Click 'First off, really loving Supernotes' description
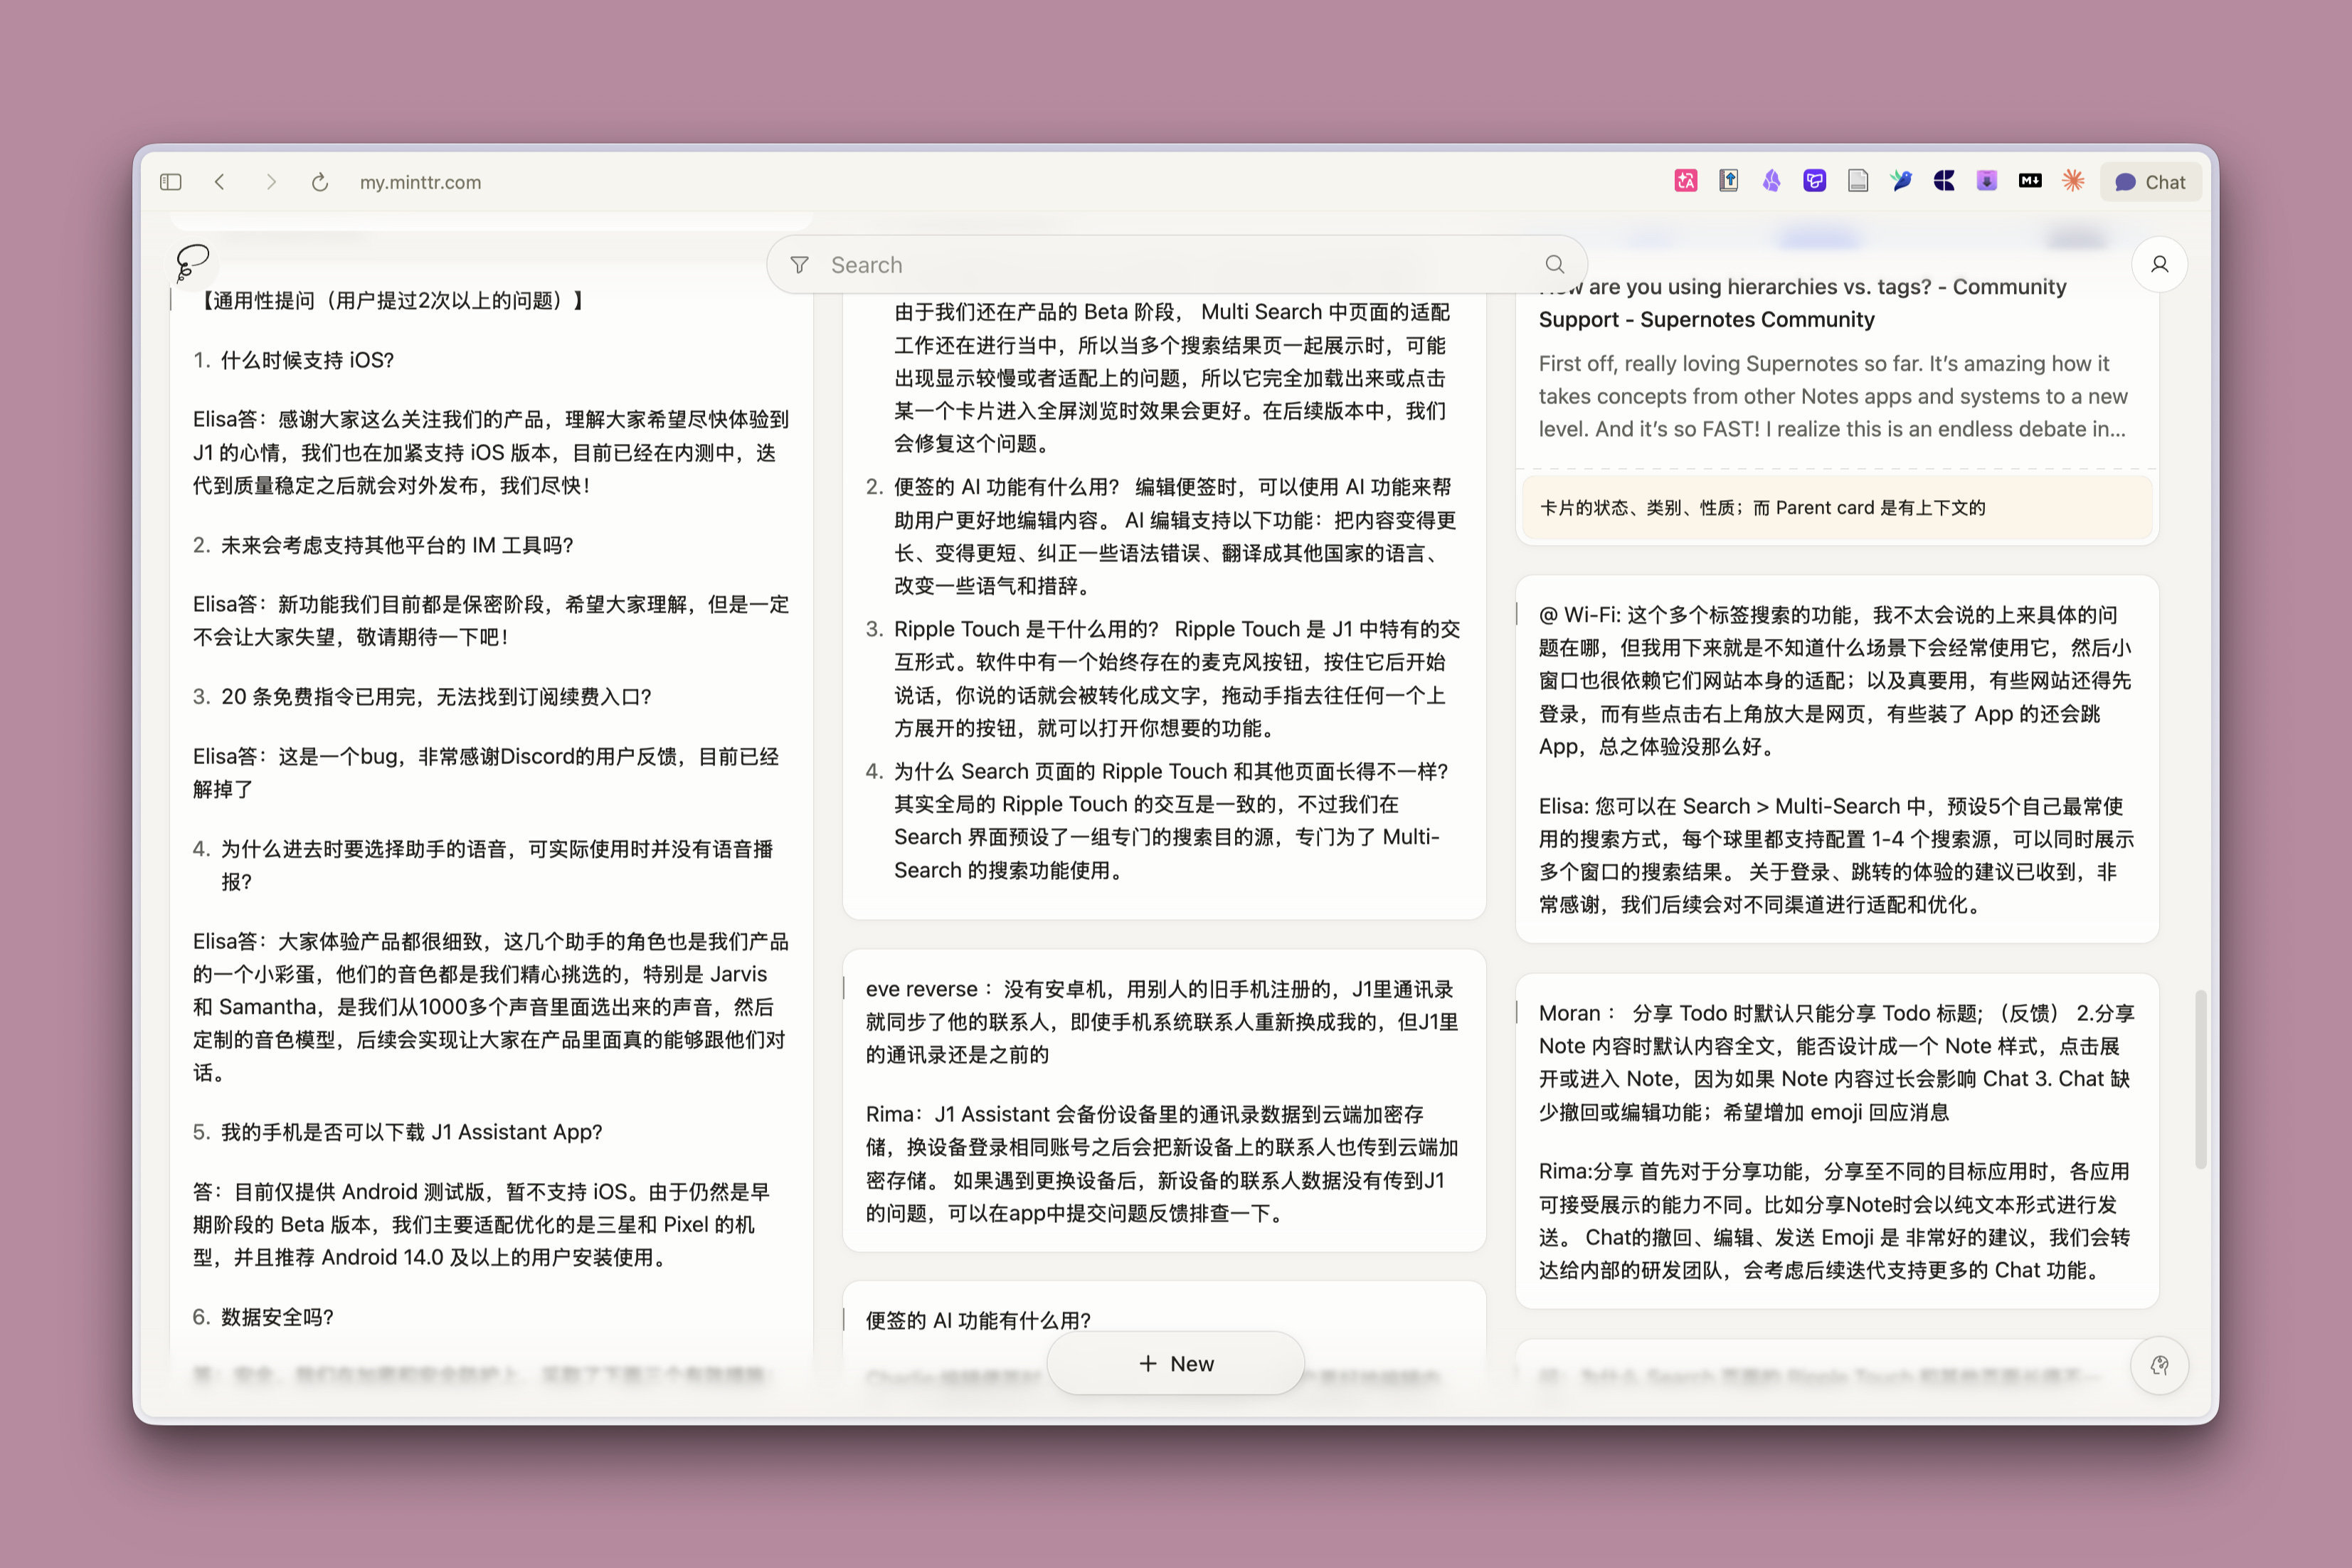The image size is (2352, 1568). pos(1834,396)
